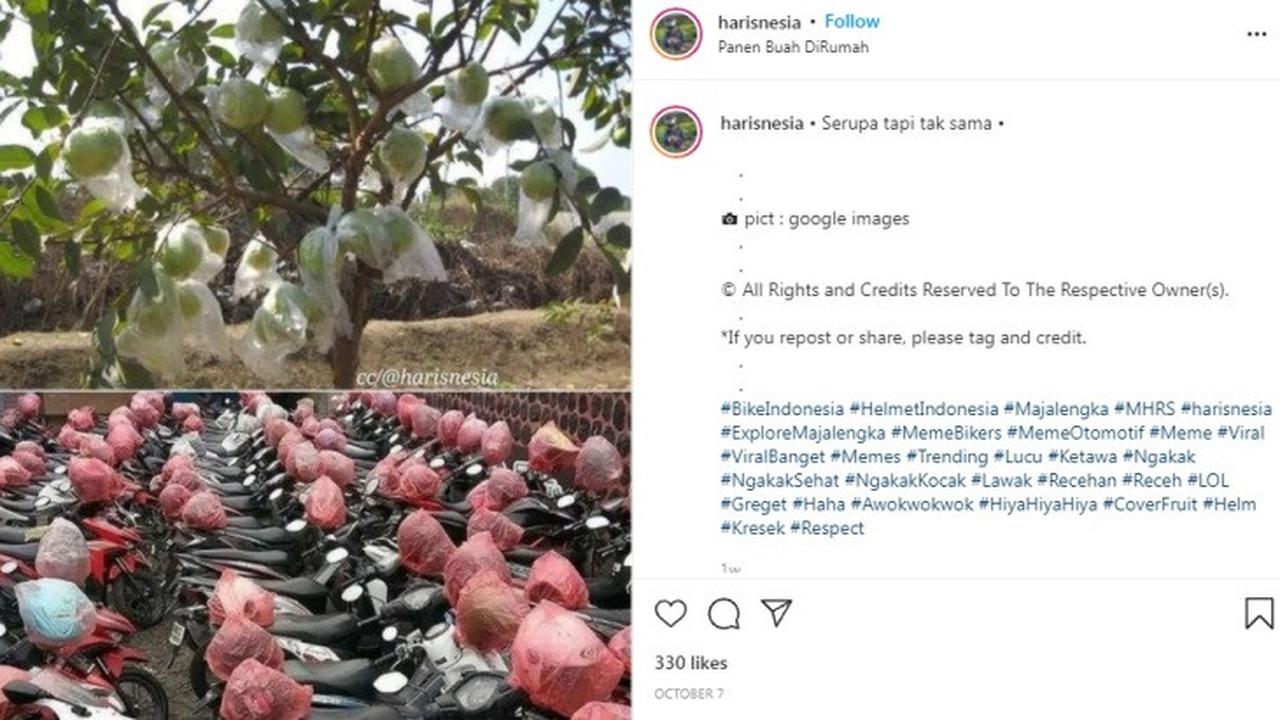
Task: Share post using paper plane icon
Action: (777, 613)
